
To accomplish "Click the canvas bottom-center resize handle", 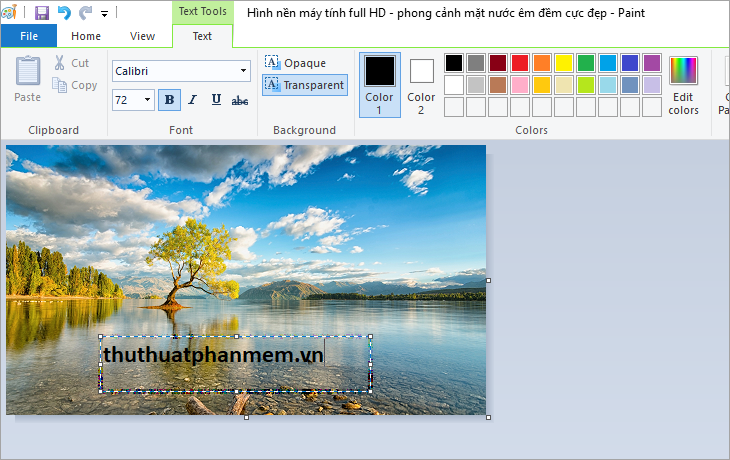I will tap(246, 417).
